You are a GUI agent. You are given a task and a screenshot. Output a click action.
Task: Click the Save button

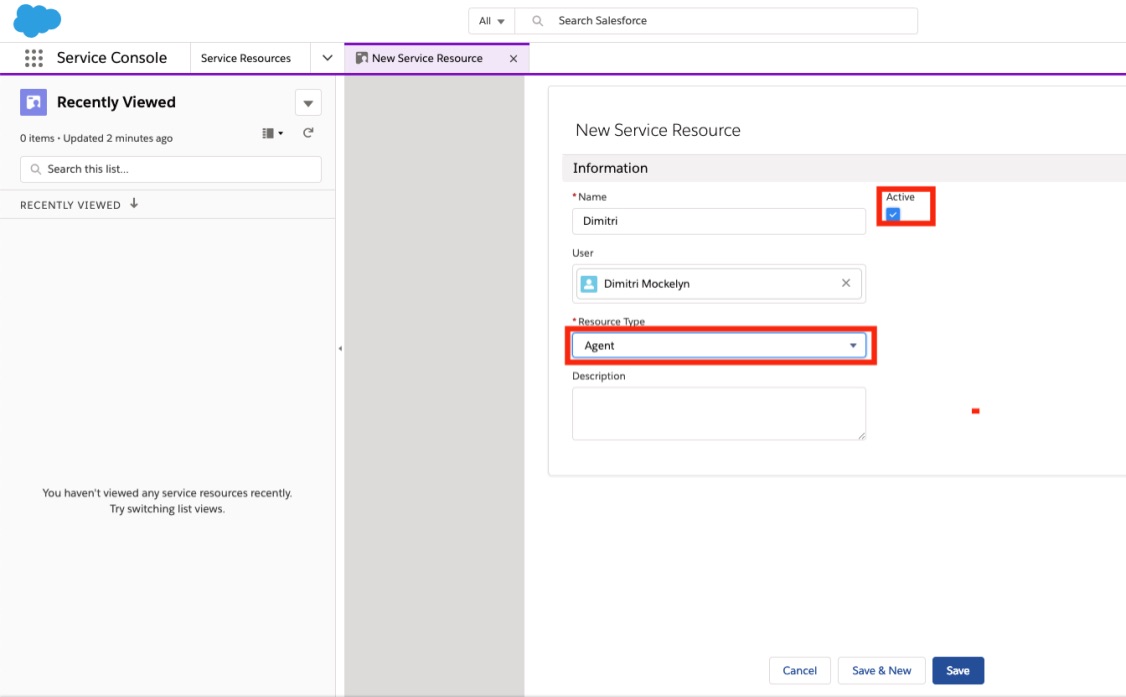[958, 670]
